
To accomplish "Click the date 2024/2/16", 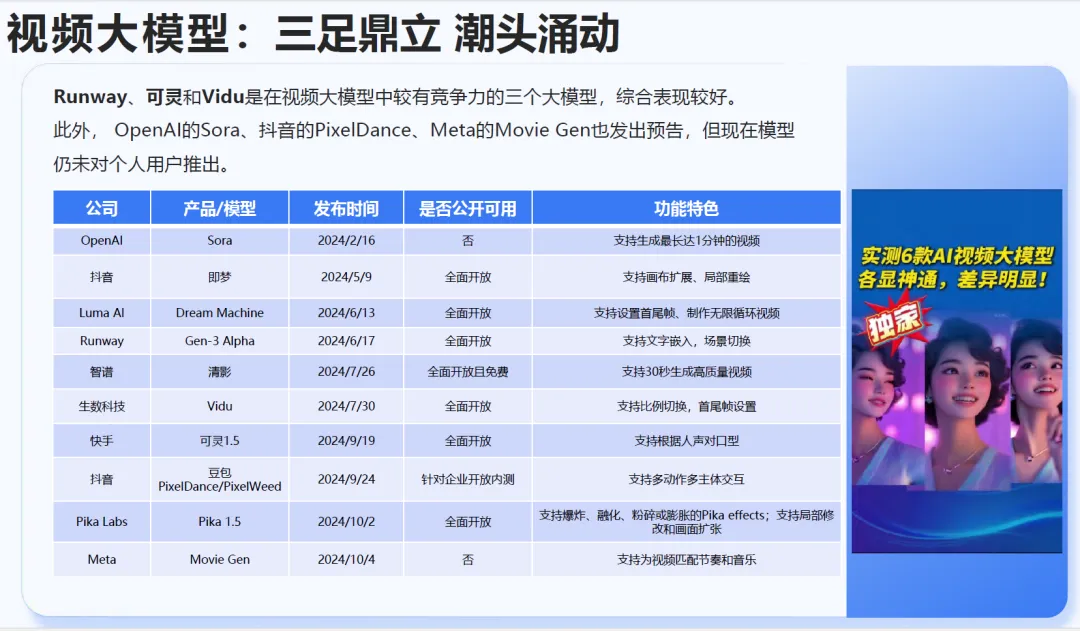I will [x=346, y=240].
